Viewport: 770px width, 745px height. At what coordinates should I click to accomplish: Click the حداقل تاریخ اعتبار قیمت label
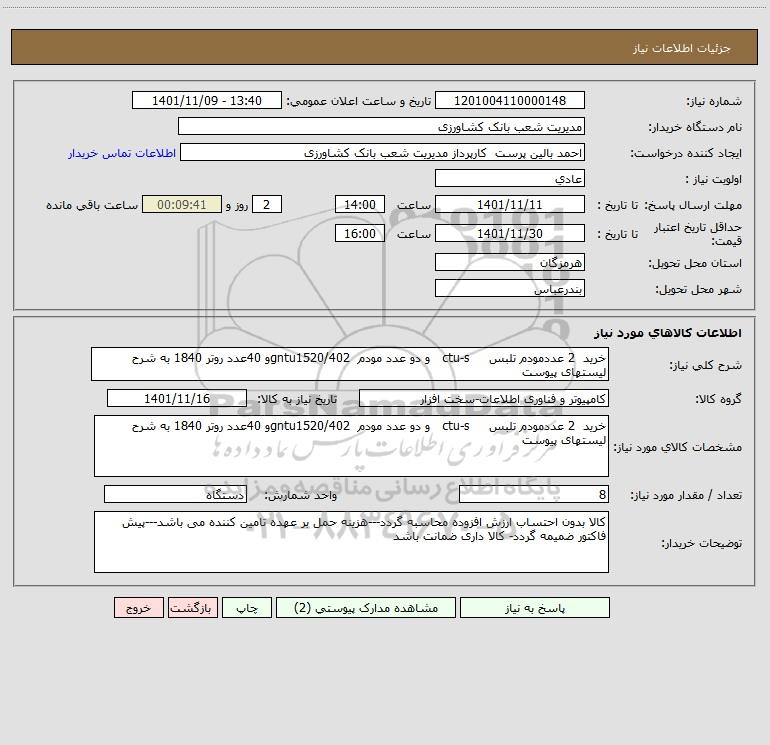tap(697, 234)
